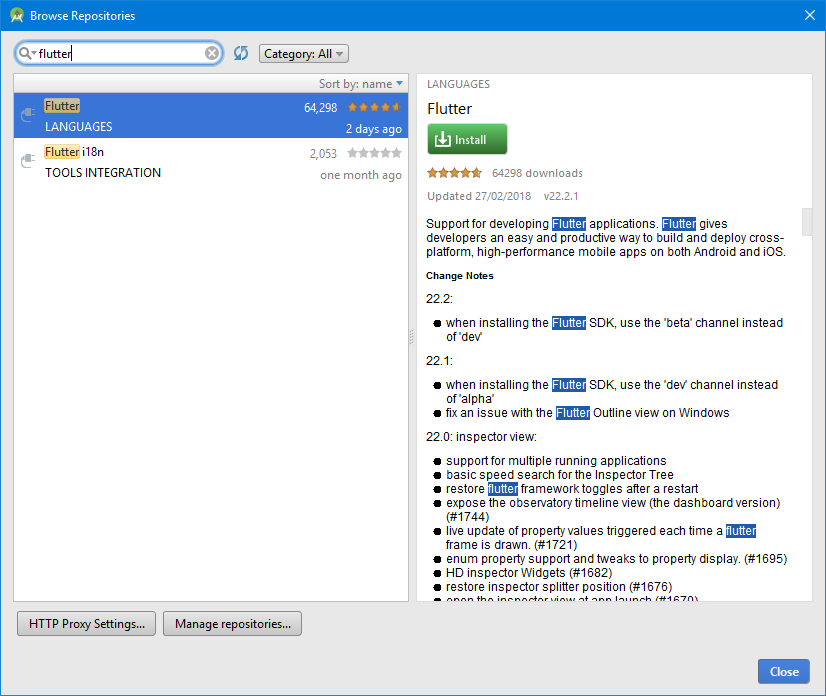
Task: Click the 'Updated 27/02/2018' text
Action: pyautogui.click(x=479, y=197)
